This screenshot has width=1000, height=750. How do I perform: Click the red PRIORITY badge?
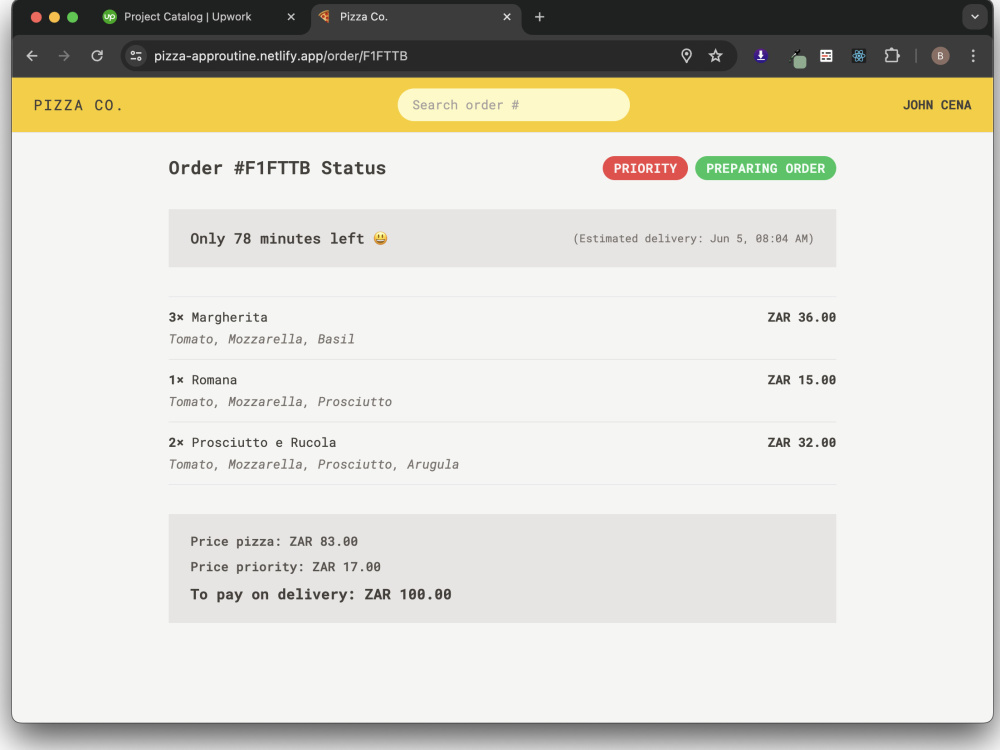(645, 168)
